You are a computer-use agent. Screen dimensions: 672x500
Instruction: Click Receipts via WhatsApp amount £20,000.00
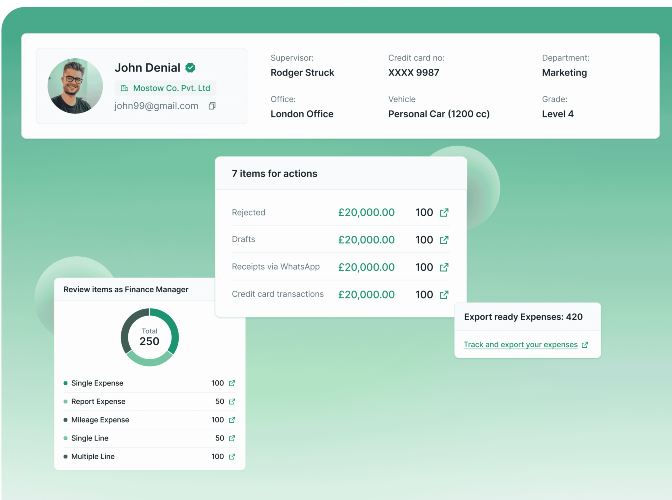366,267
